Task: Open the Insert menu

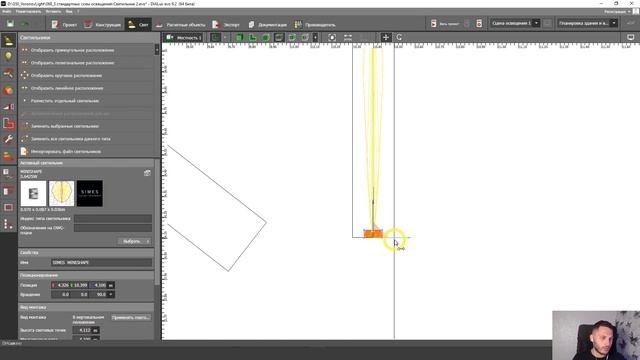Action: click(53, 11)
